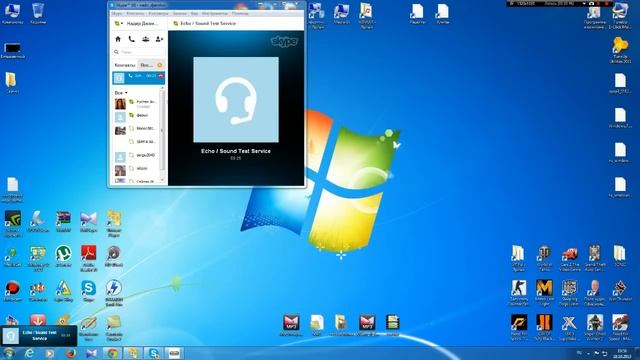Viewport: 640px width, 360px height.
Task: Open Computer icon on desktop
Action: [x=12, y=13]
